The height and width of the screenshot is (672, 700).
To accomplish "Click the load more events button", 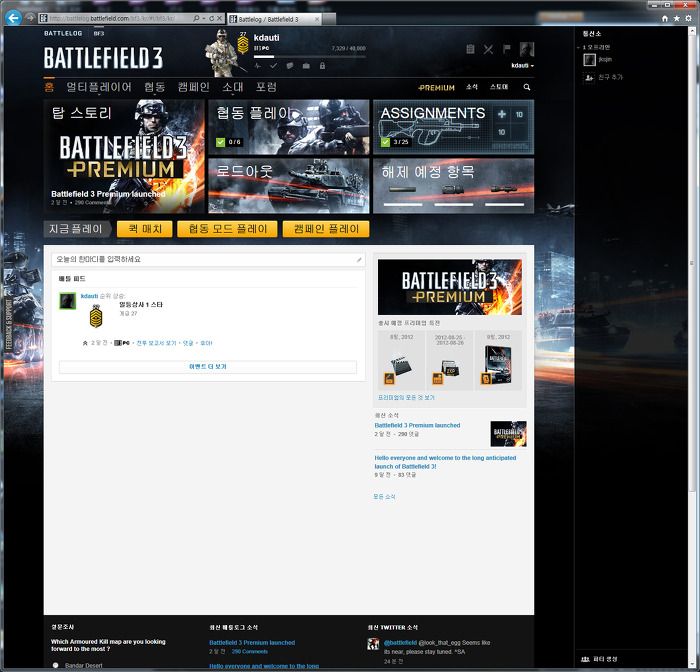I will tap(208, 367).
